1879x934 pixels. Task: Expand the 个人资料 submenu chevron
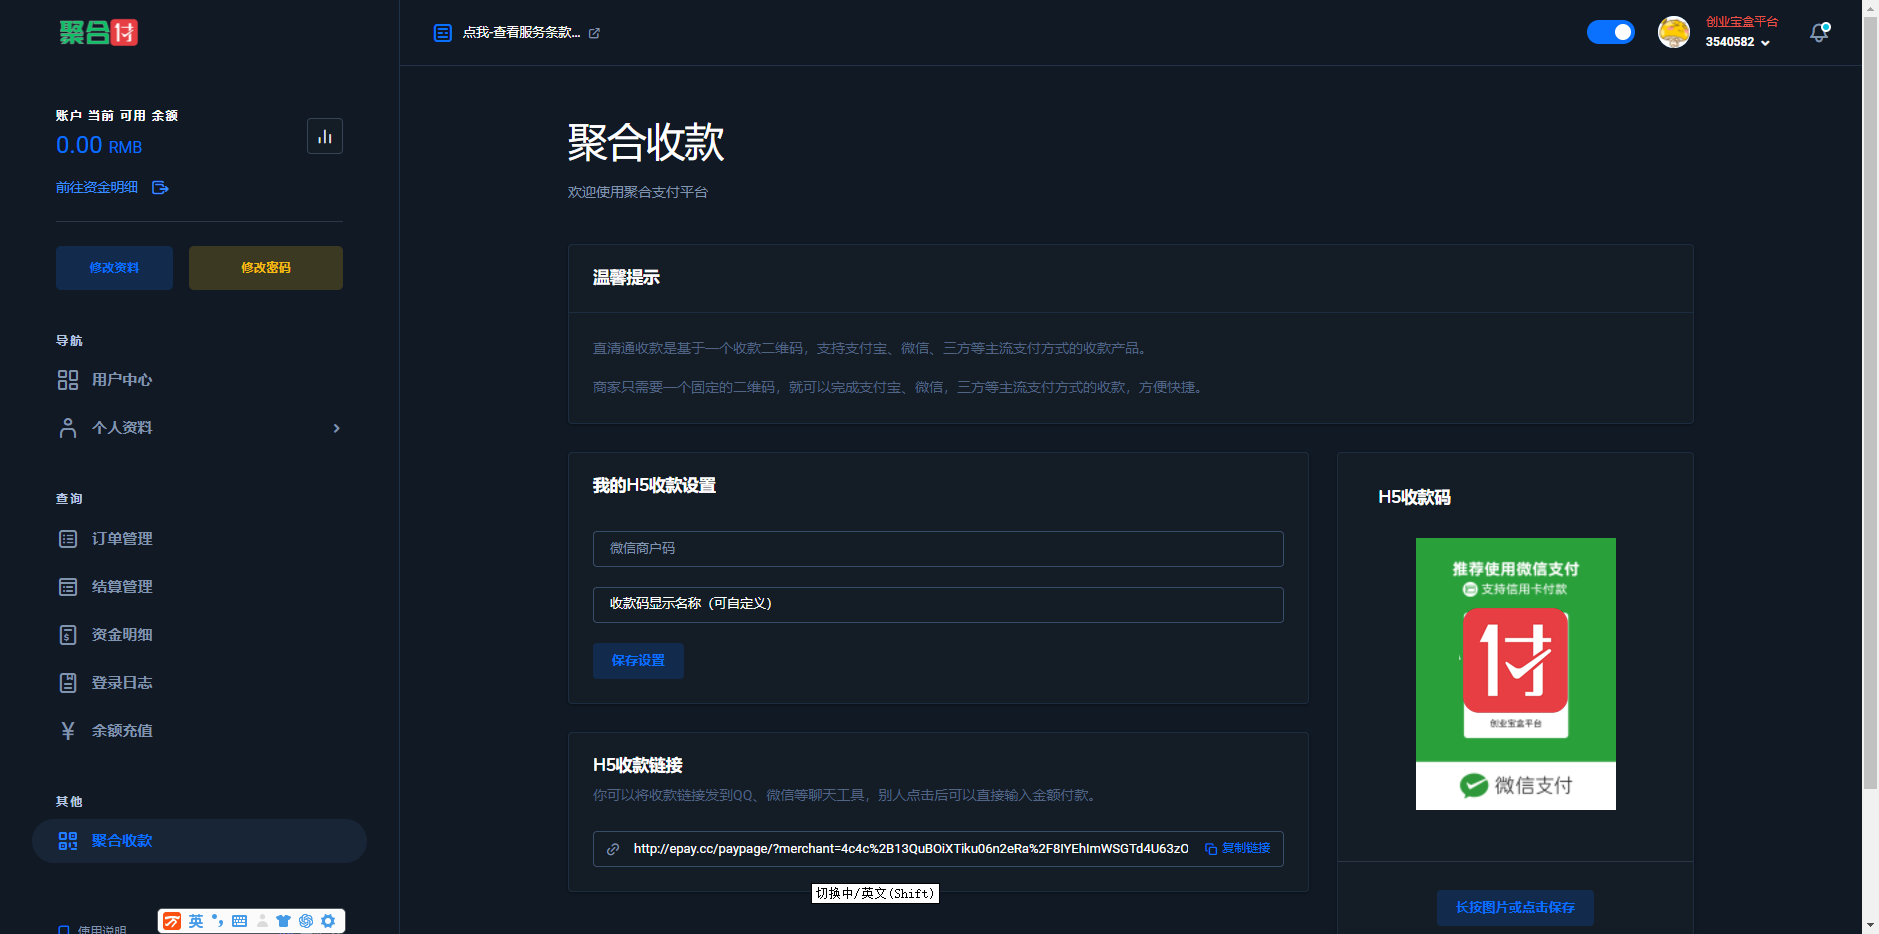coord(336,428)
